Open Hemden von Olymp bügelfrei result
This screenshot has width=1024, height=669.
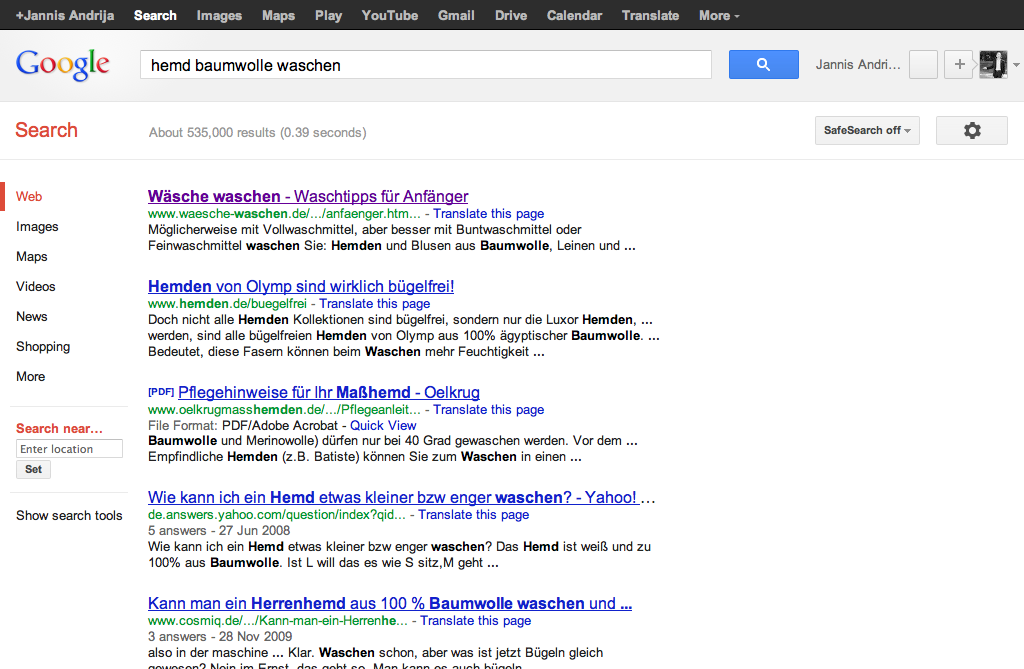tap(301, 286)
